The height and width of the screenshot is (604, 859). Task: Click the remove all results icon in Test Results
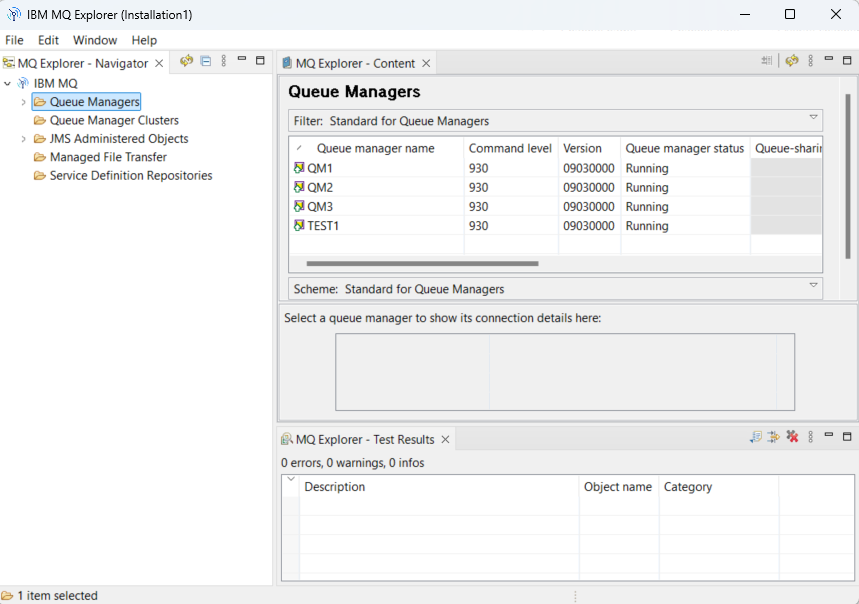pyautogui.click(x=792, y=437)
